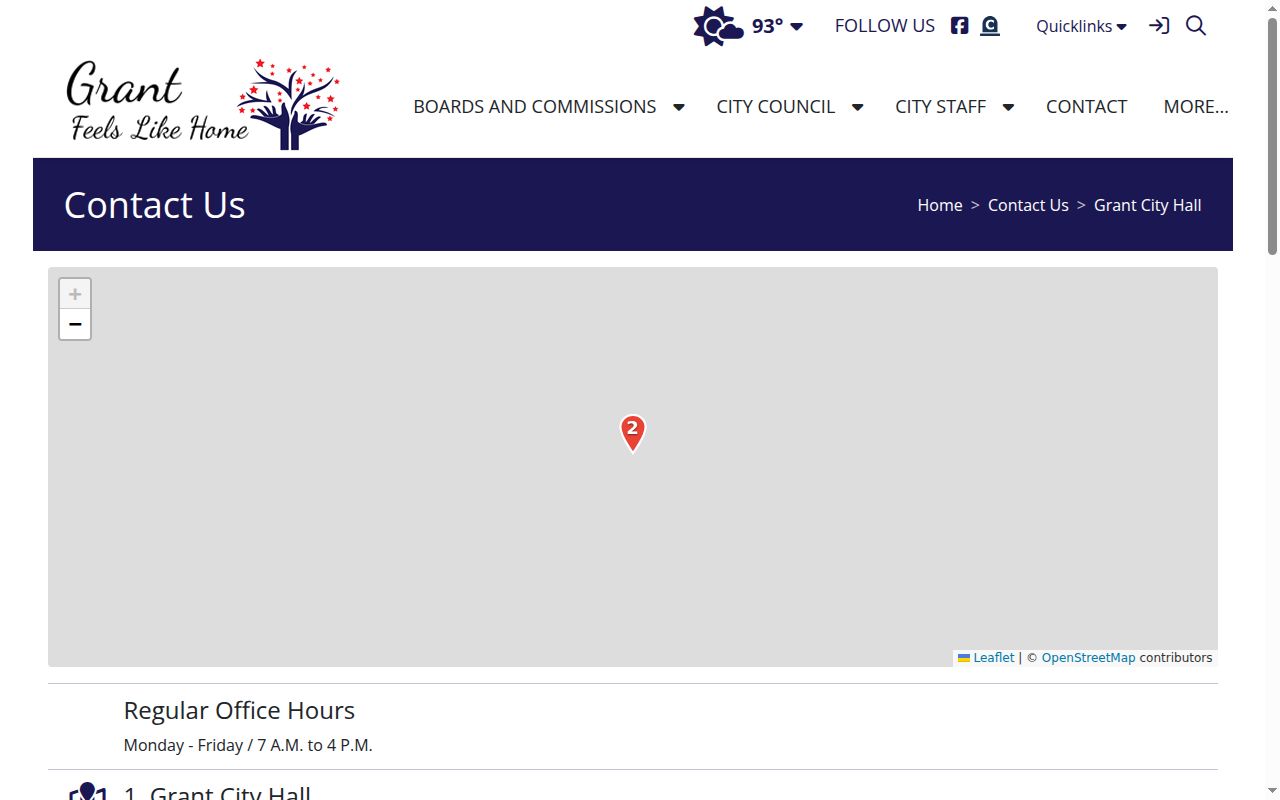Expand the City Staff menu arrow
This screenshot has width=1280, height=800.
pos(1008,107)
